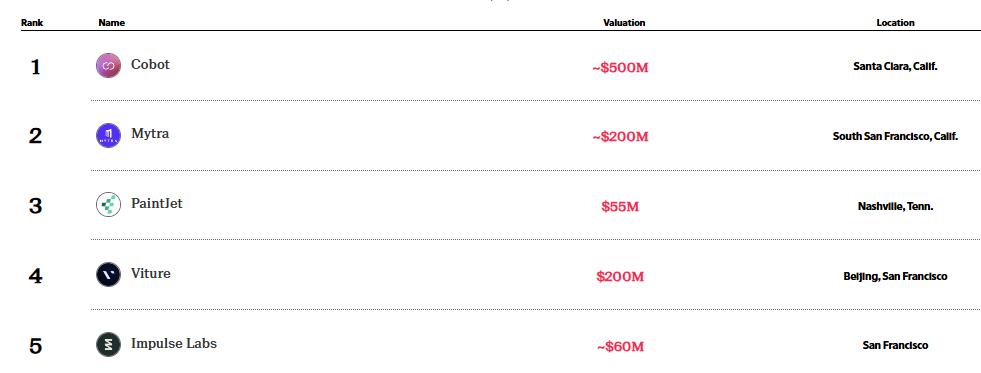Click the Santa Clara, Calif. location
This screenshot has height=373, width=981.
tap(895, 66)
